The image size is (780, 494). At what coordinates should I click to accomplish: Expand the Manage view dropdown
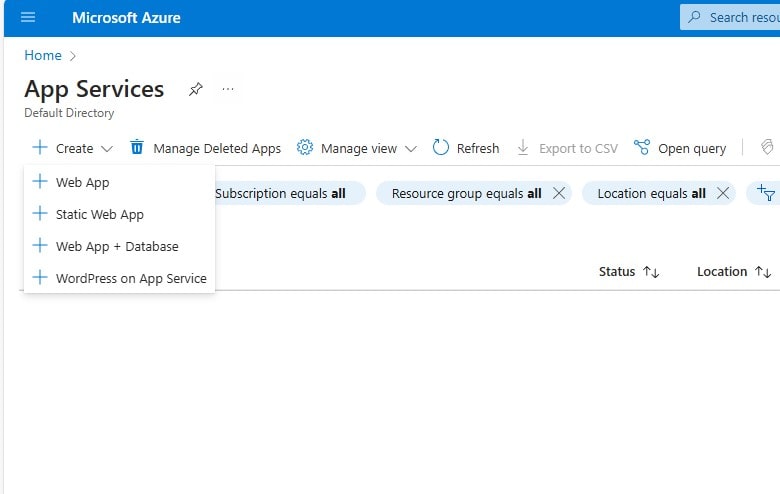pos(357,148)
